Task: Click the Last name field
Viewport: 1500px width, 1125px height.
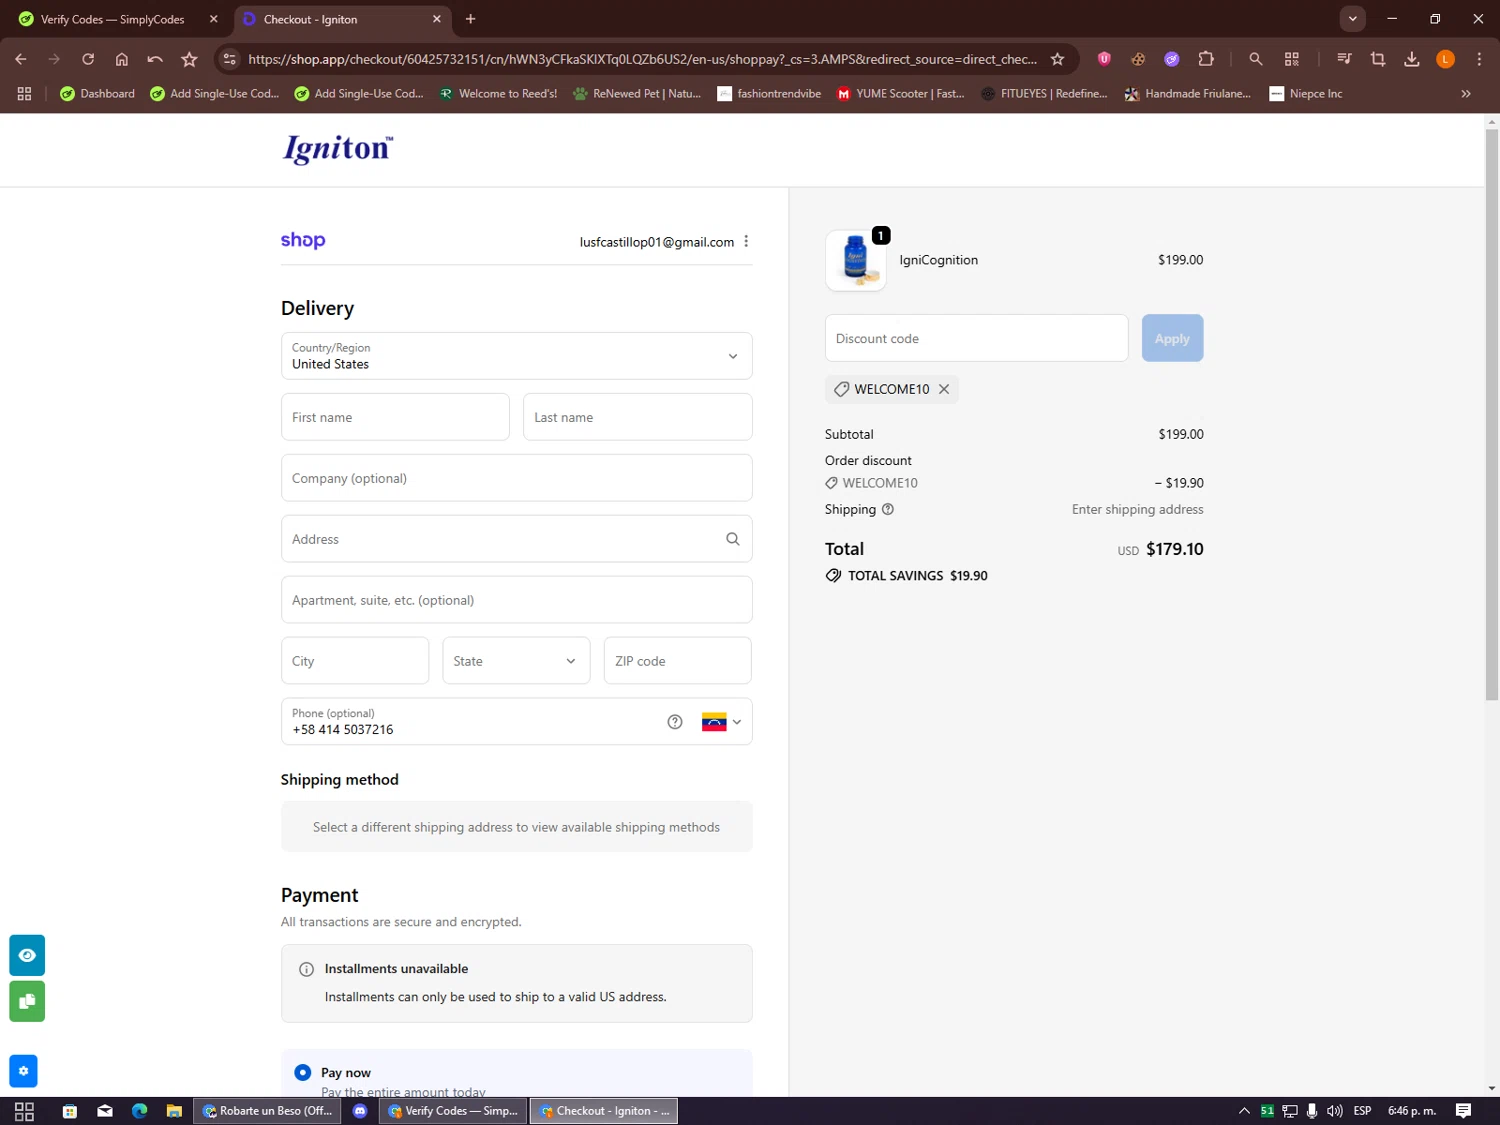Action: pyautogui.click(x=637, y=417)
